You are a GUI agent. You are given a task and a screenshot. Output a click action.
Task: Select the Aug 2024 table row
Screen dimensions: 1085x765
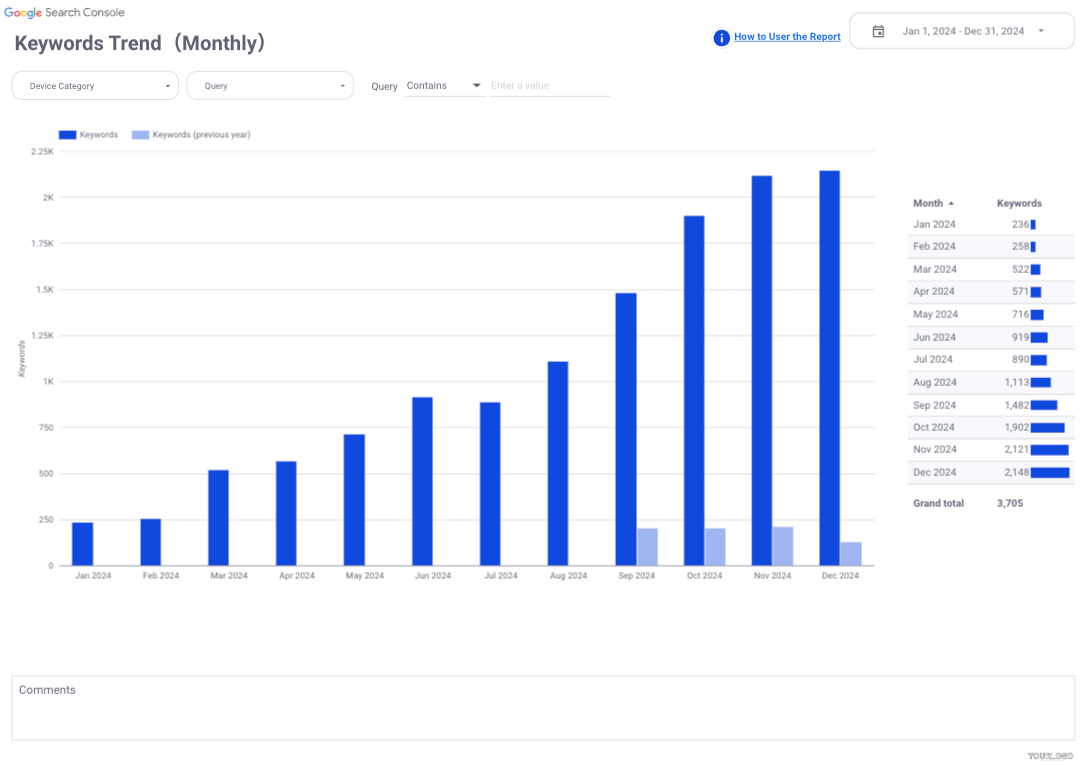coord(990,382)
